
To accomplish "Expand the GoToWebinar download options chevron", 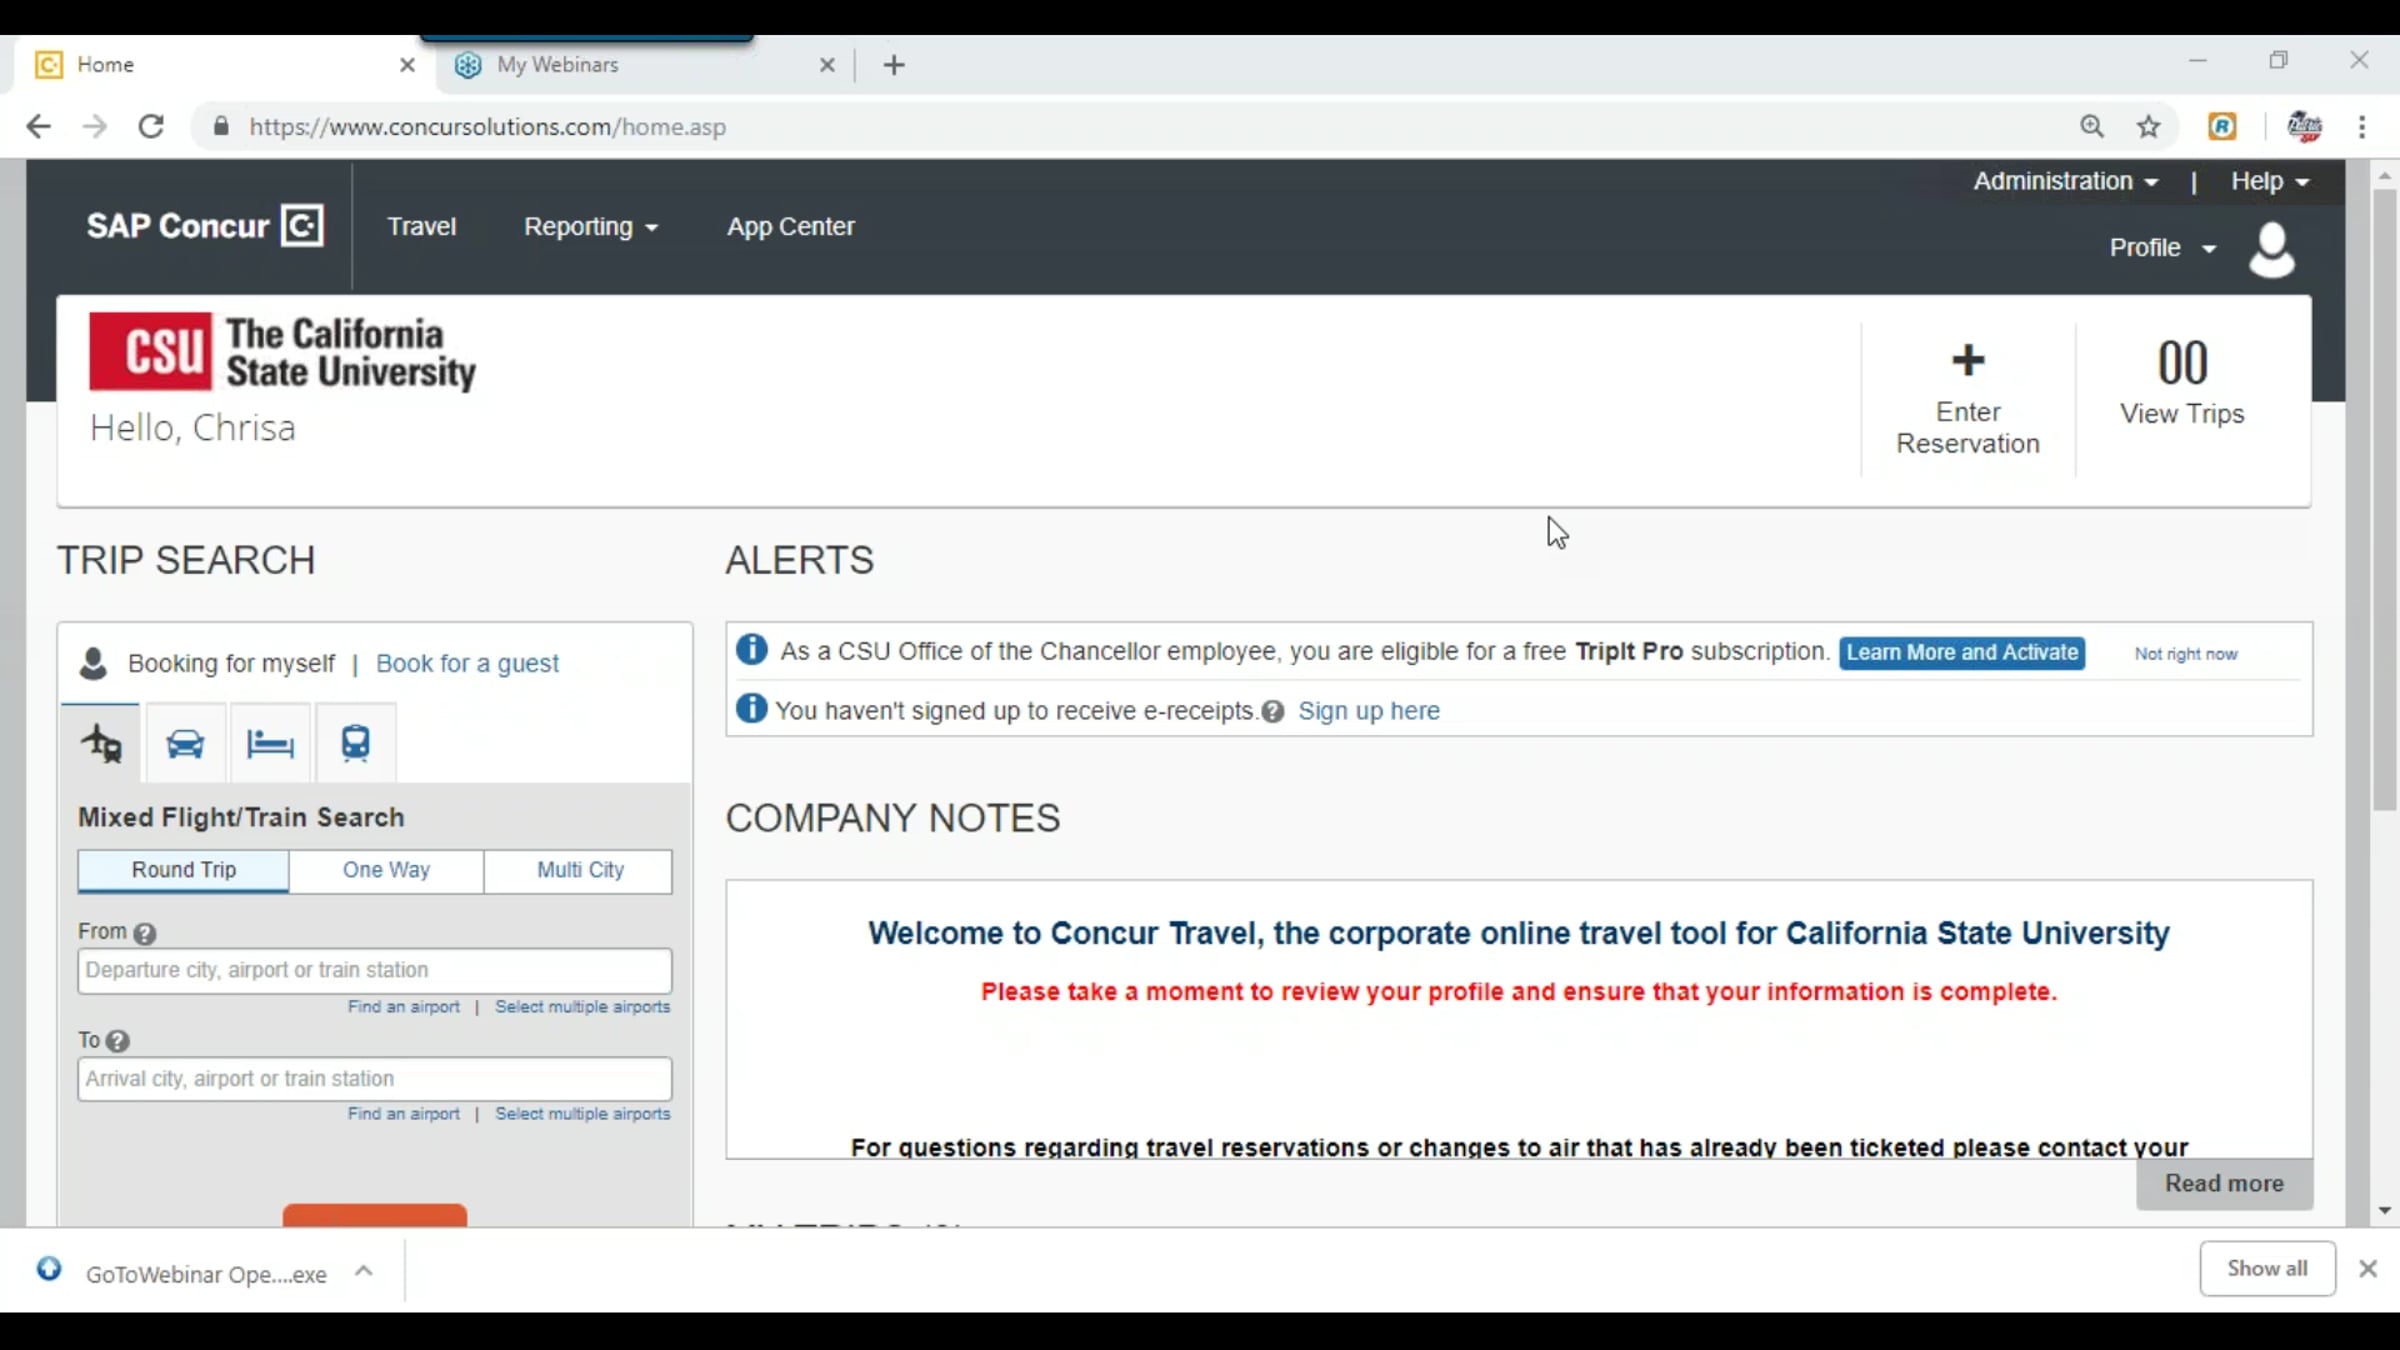I will [364, 1271].
